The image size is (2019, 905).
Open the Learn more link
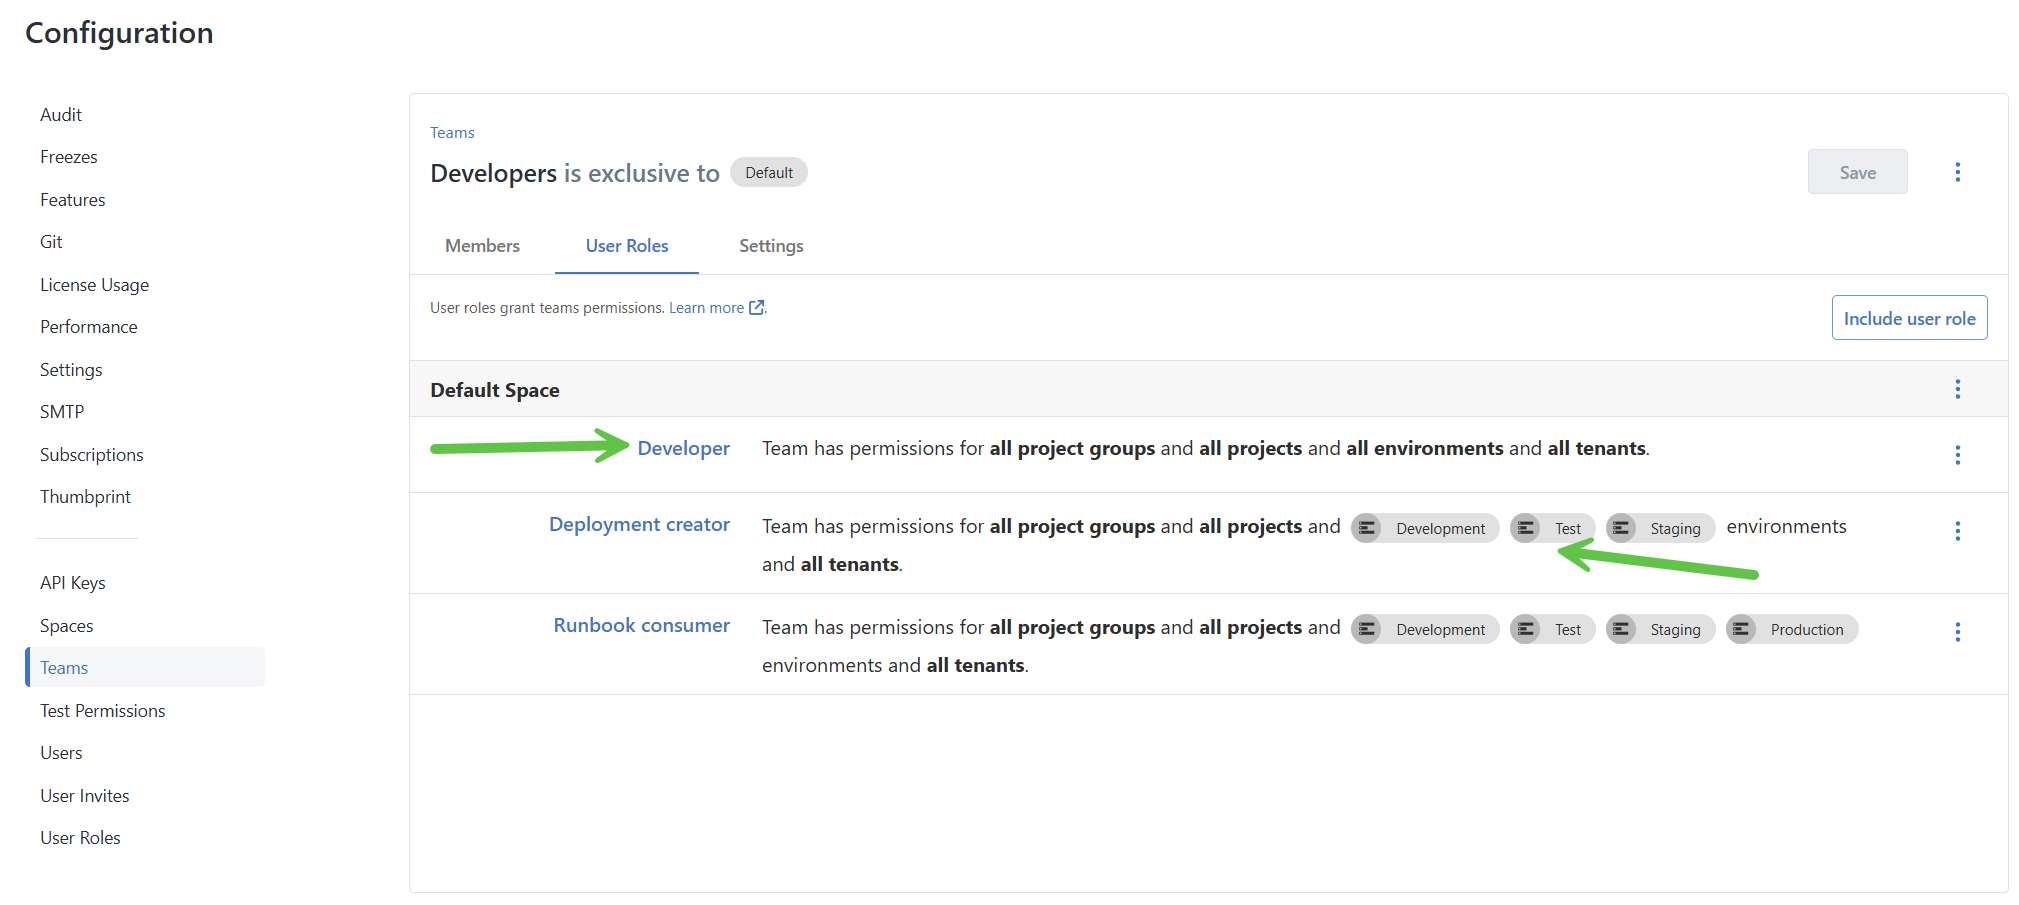[x=707, y=307]
